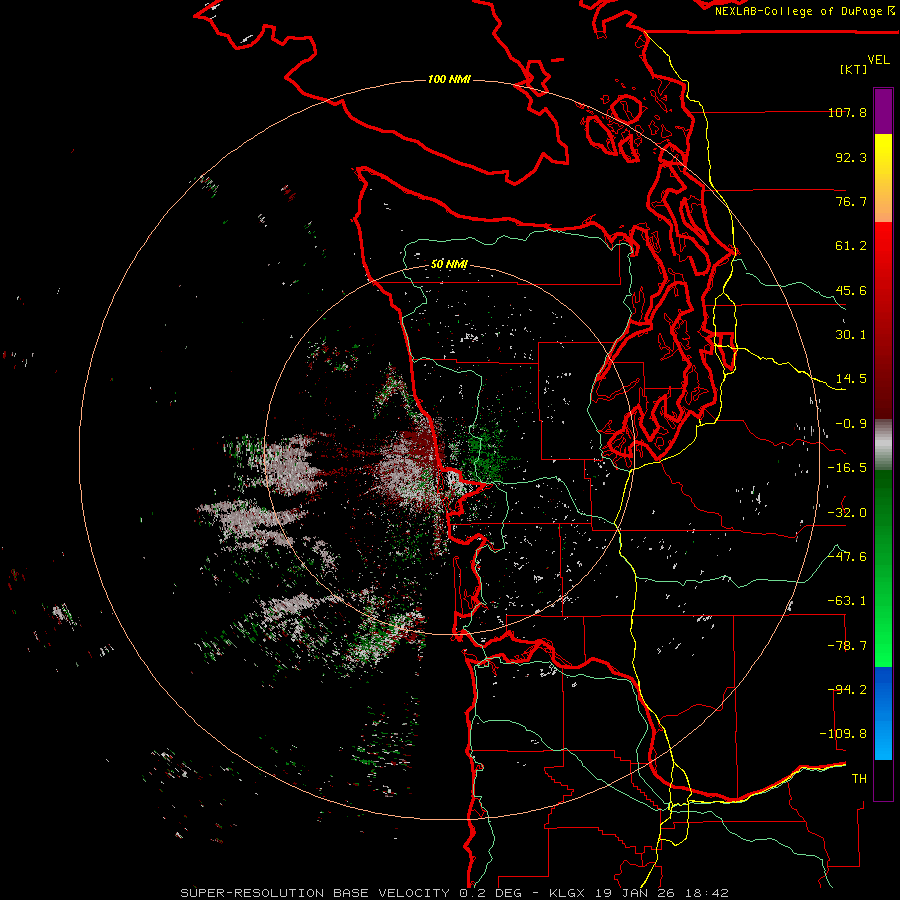Click the 45.6 velocity scale value
The height and width of the screenshot is (900, 900).
851,290
